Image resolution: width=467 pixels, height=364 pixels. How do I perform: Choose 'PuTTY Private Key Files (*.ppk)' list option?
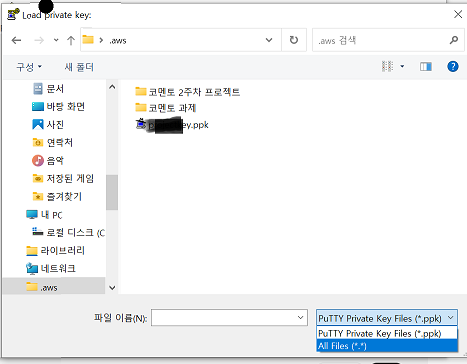[x=387, y=333]
